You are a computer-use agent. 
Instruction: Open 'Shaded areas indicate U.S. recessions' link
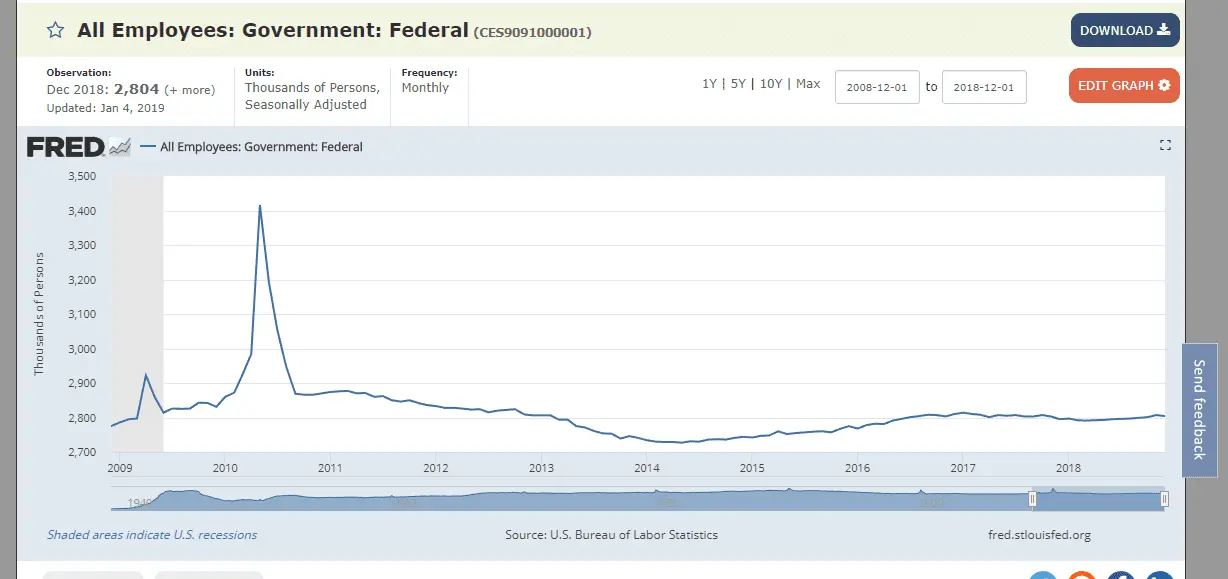(152, 535)
